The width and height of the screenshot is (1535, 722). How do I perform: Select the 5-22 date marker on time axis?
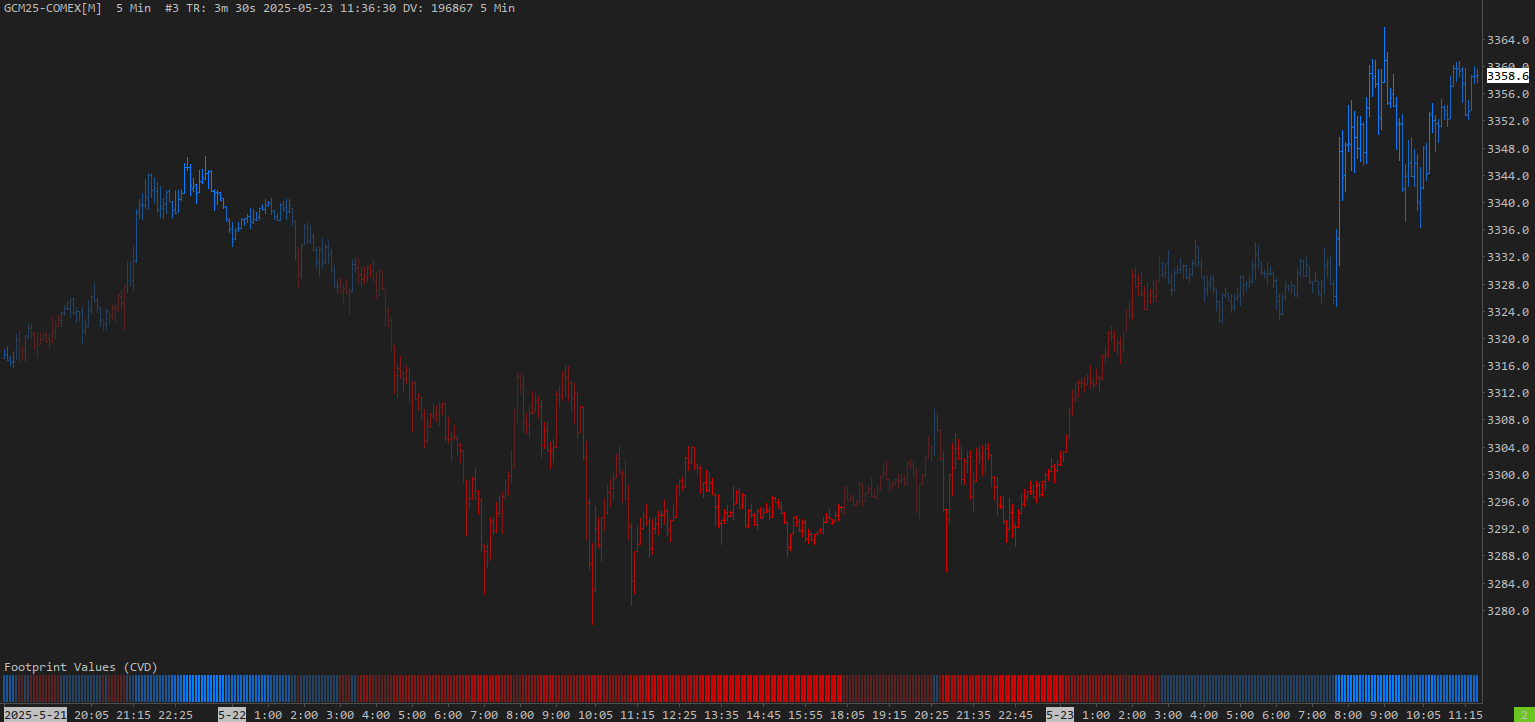point(232,715)
